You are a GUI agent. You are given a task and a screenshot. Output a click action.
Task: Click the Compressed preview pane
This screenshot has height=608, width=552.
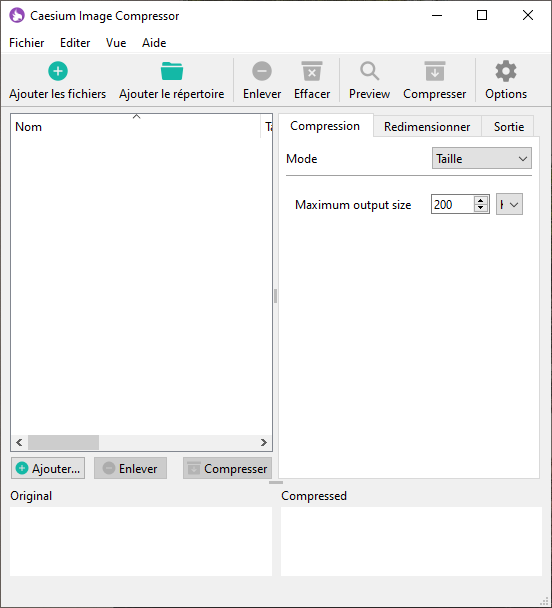pos(411,541)
